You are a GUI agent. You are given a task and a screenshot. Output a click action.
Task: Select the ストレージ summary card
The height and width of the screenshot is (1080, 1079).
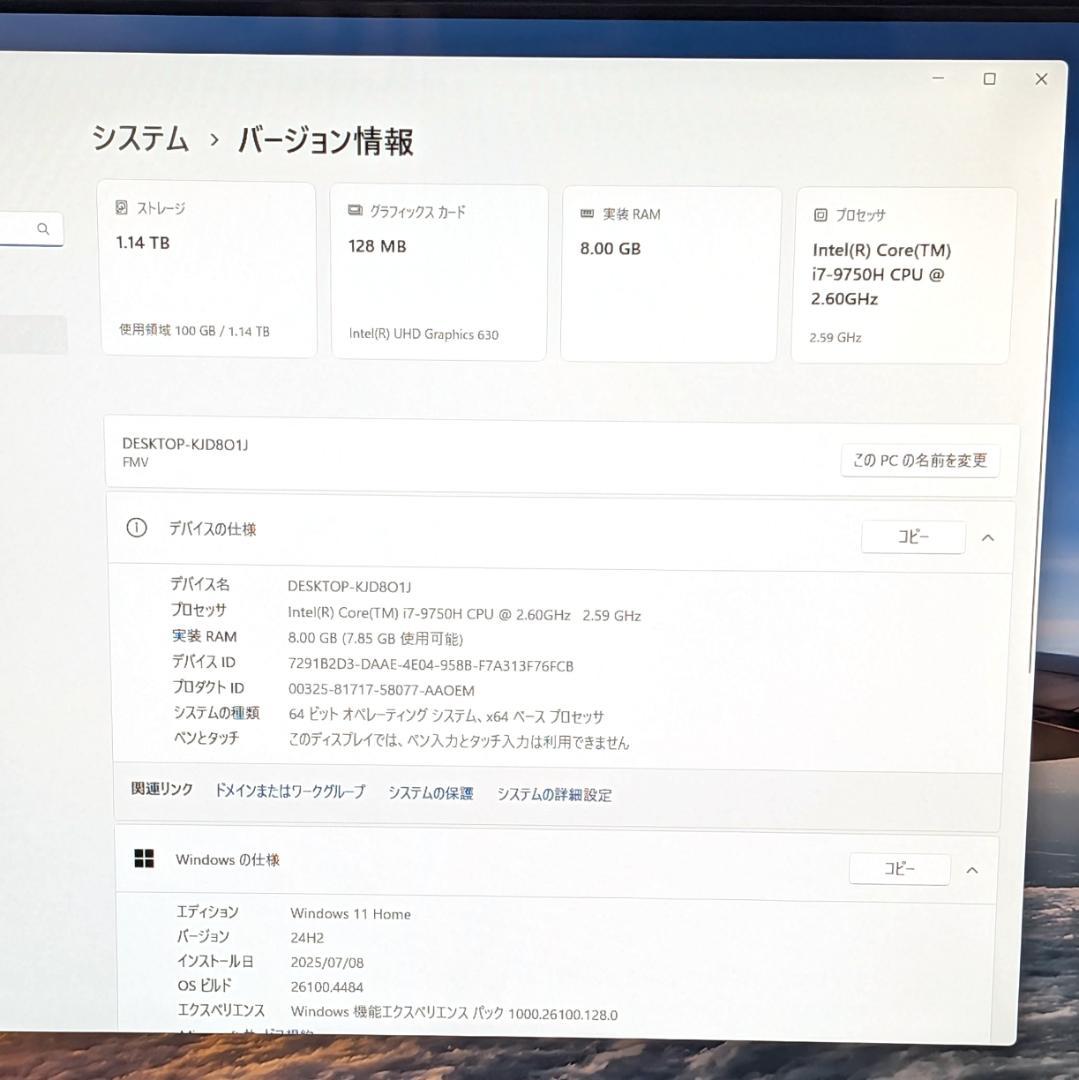[206, 270]
